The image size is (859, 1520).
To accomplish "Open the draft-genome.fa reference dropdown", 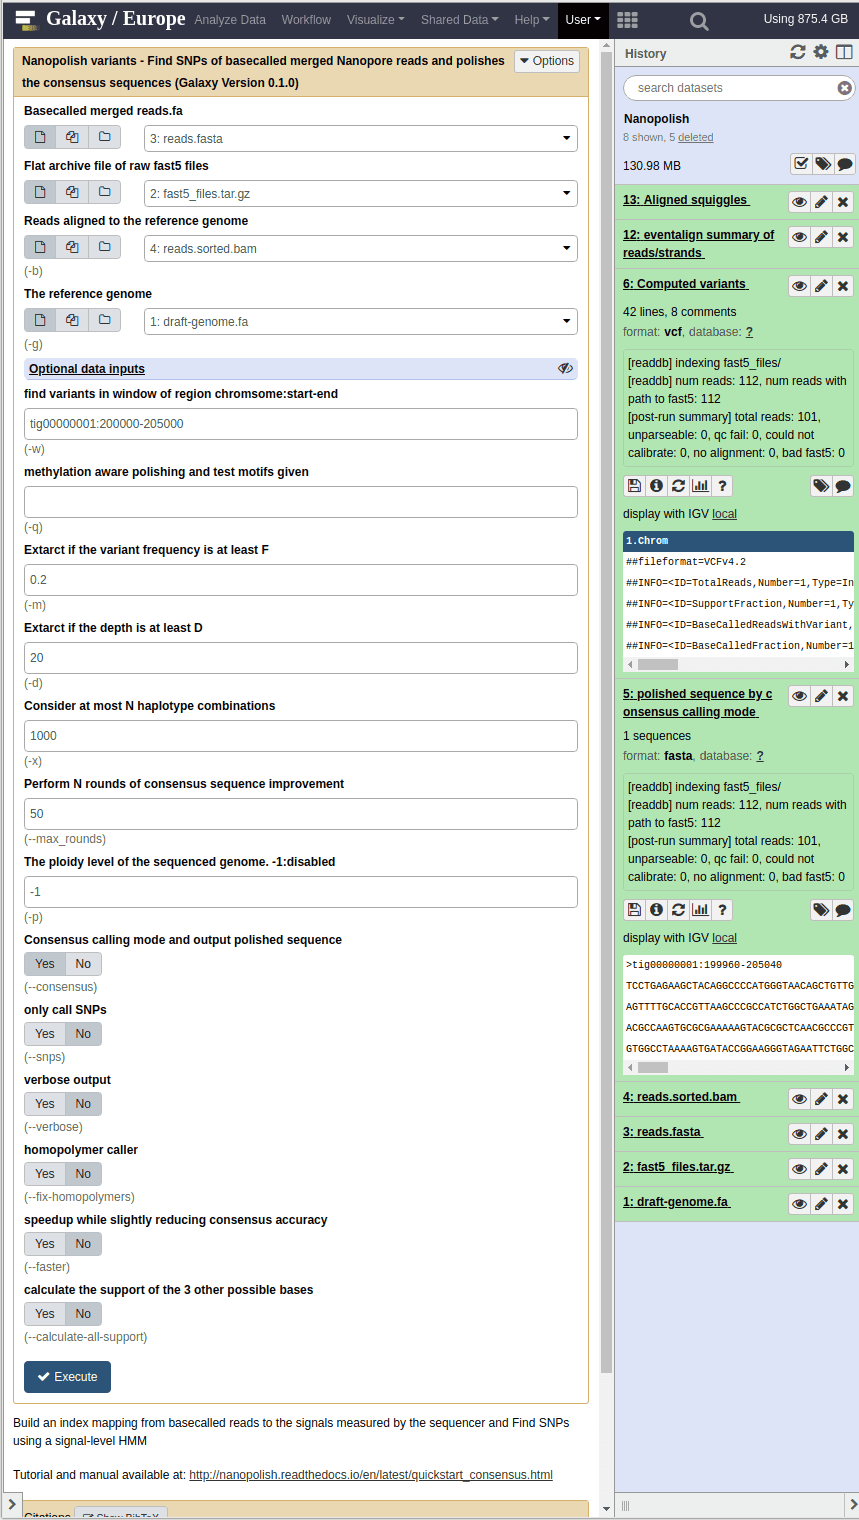I will (361, 322).
